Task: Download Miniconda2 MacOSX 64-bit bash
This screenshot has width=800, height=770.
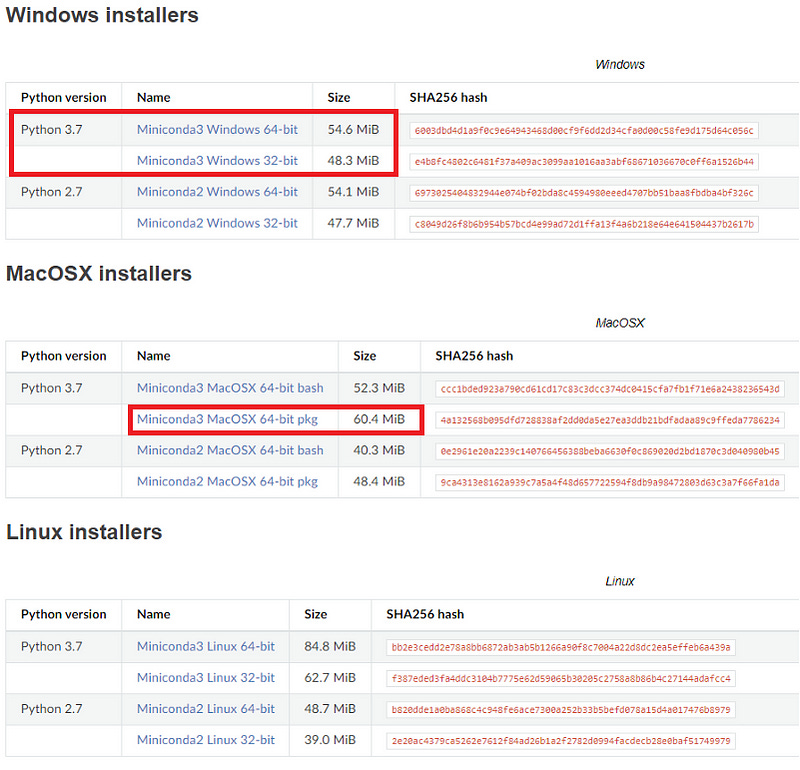Action: 230,451
